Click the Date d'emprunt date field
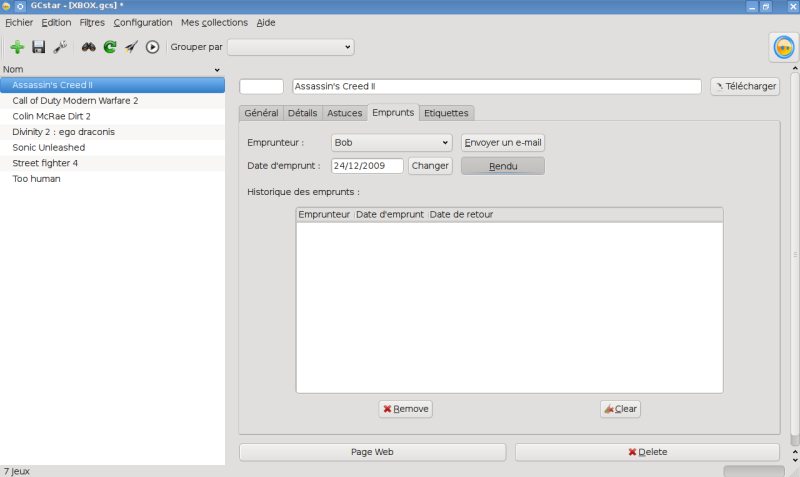 coord(367,166)
